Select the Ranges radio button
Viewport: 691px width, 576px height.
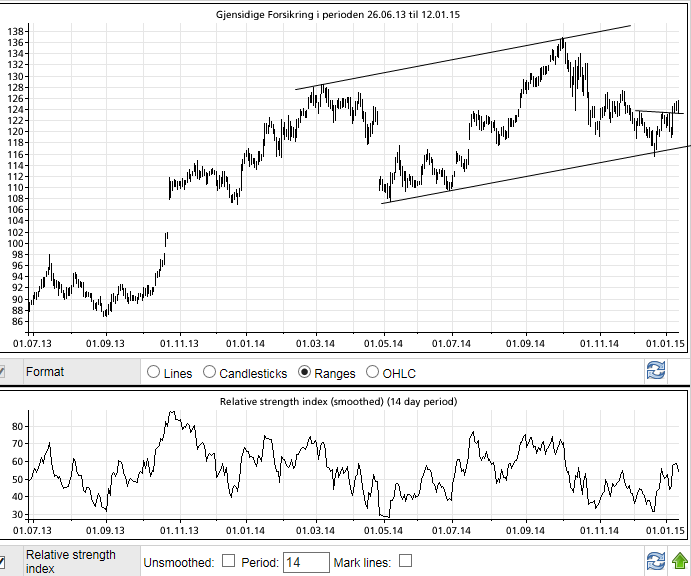click(306, 373)
